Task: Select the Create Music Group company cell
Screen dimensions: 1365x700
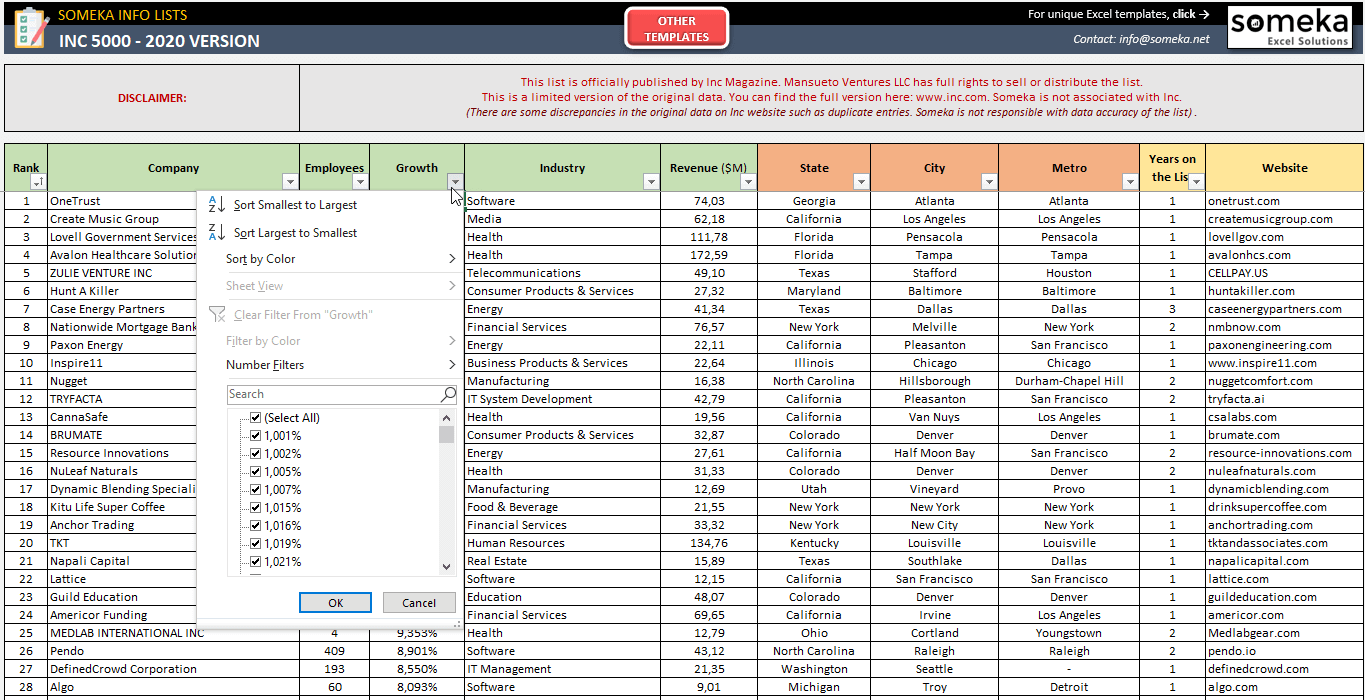Action: click(122, 219)
